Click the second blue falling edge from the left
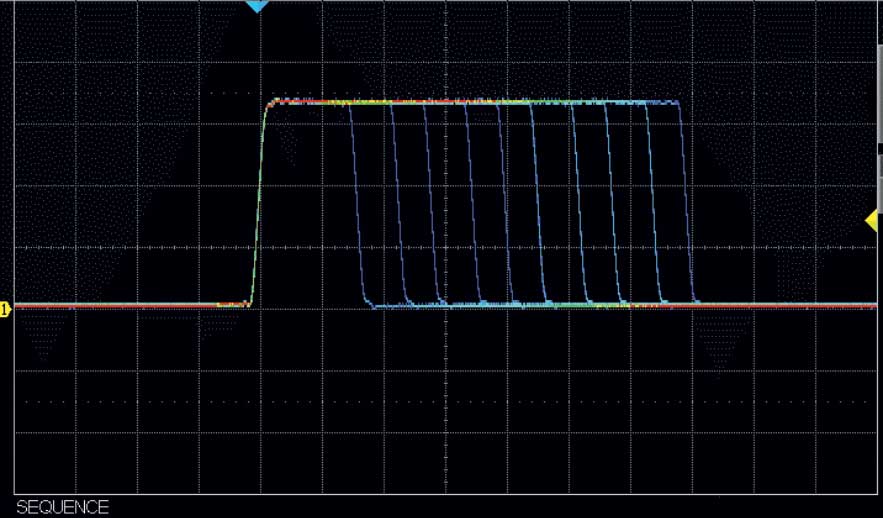Viewport: 883px width, 518px height. point(396,200)
